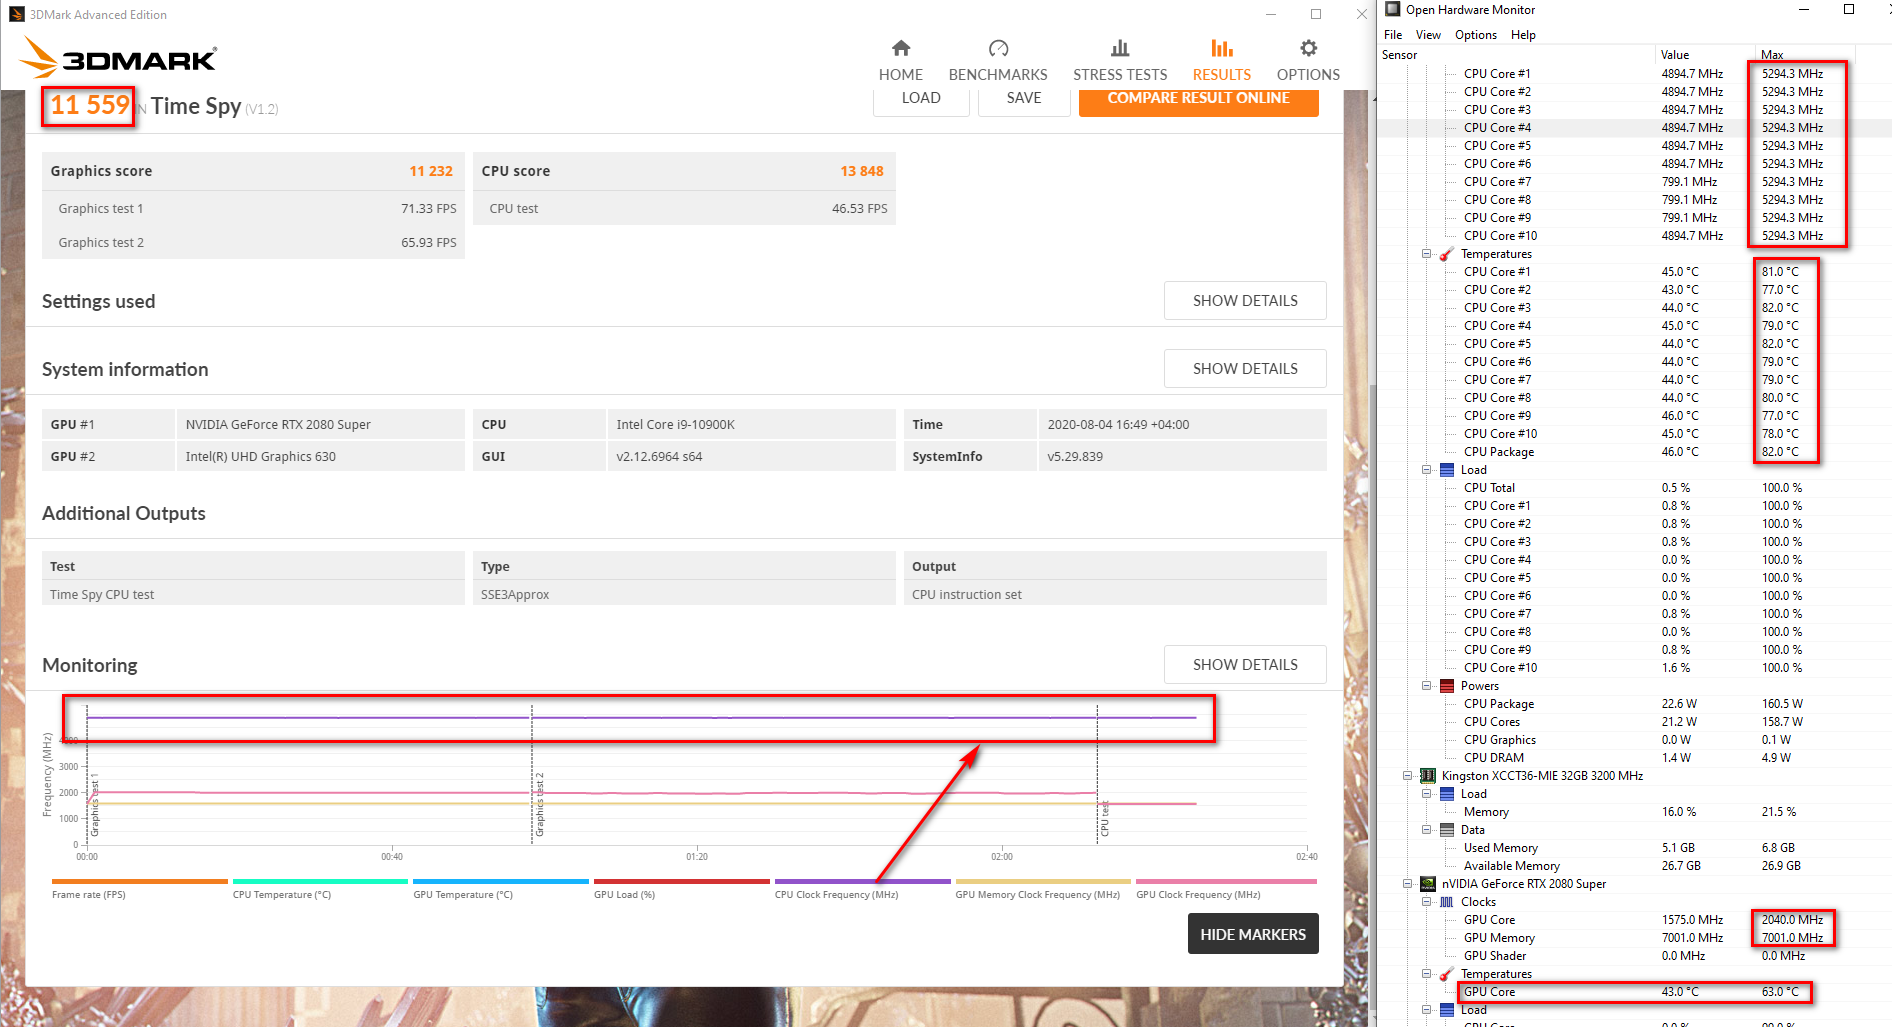
Task: Click the SAVE button
Action: click(x=1024, y=99)
